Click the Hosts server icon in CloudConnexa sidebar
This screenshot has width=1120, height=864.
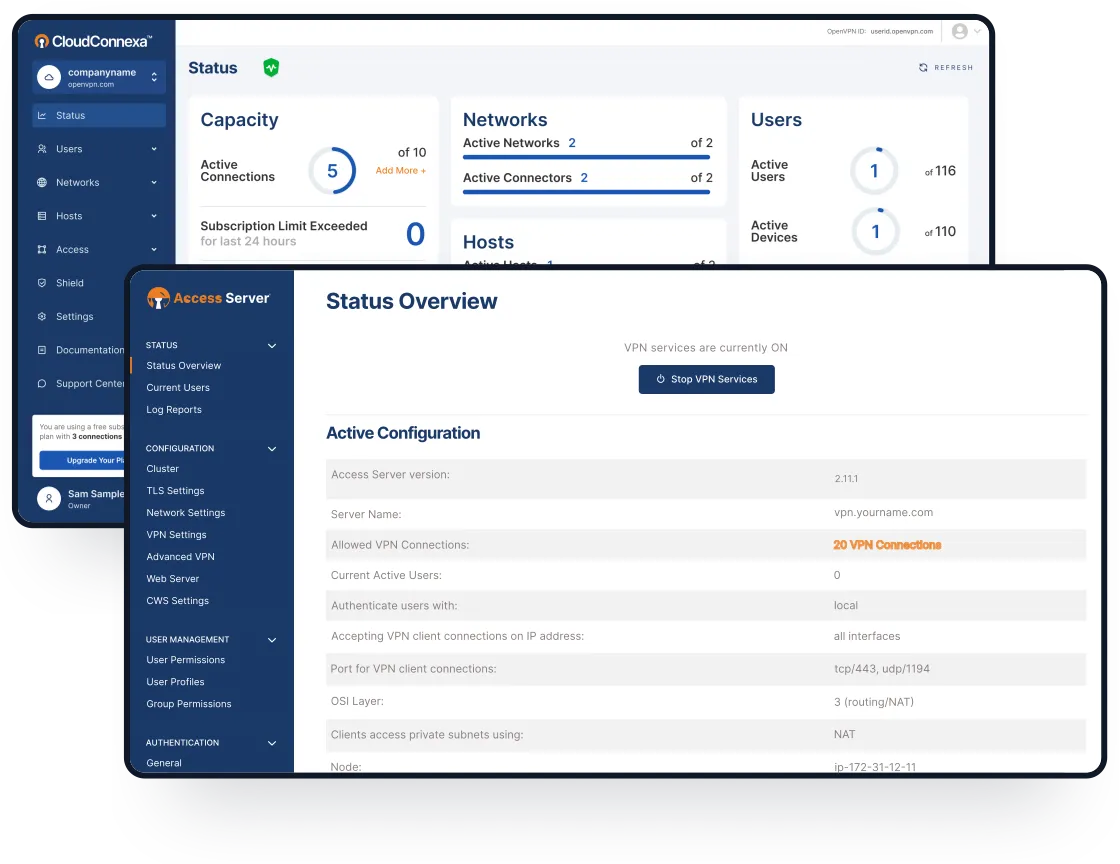(x=42, y=216)
